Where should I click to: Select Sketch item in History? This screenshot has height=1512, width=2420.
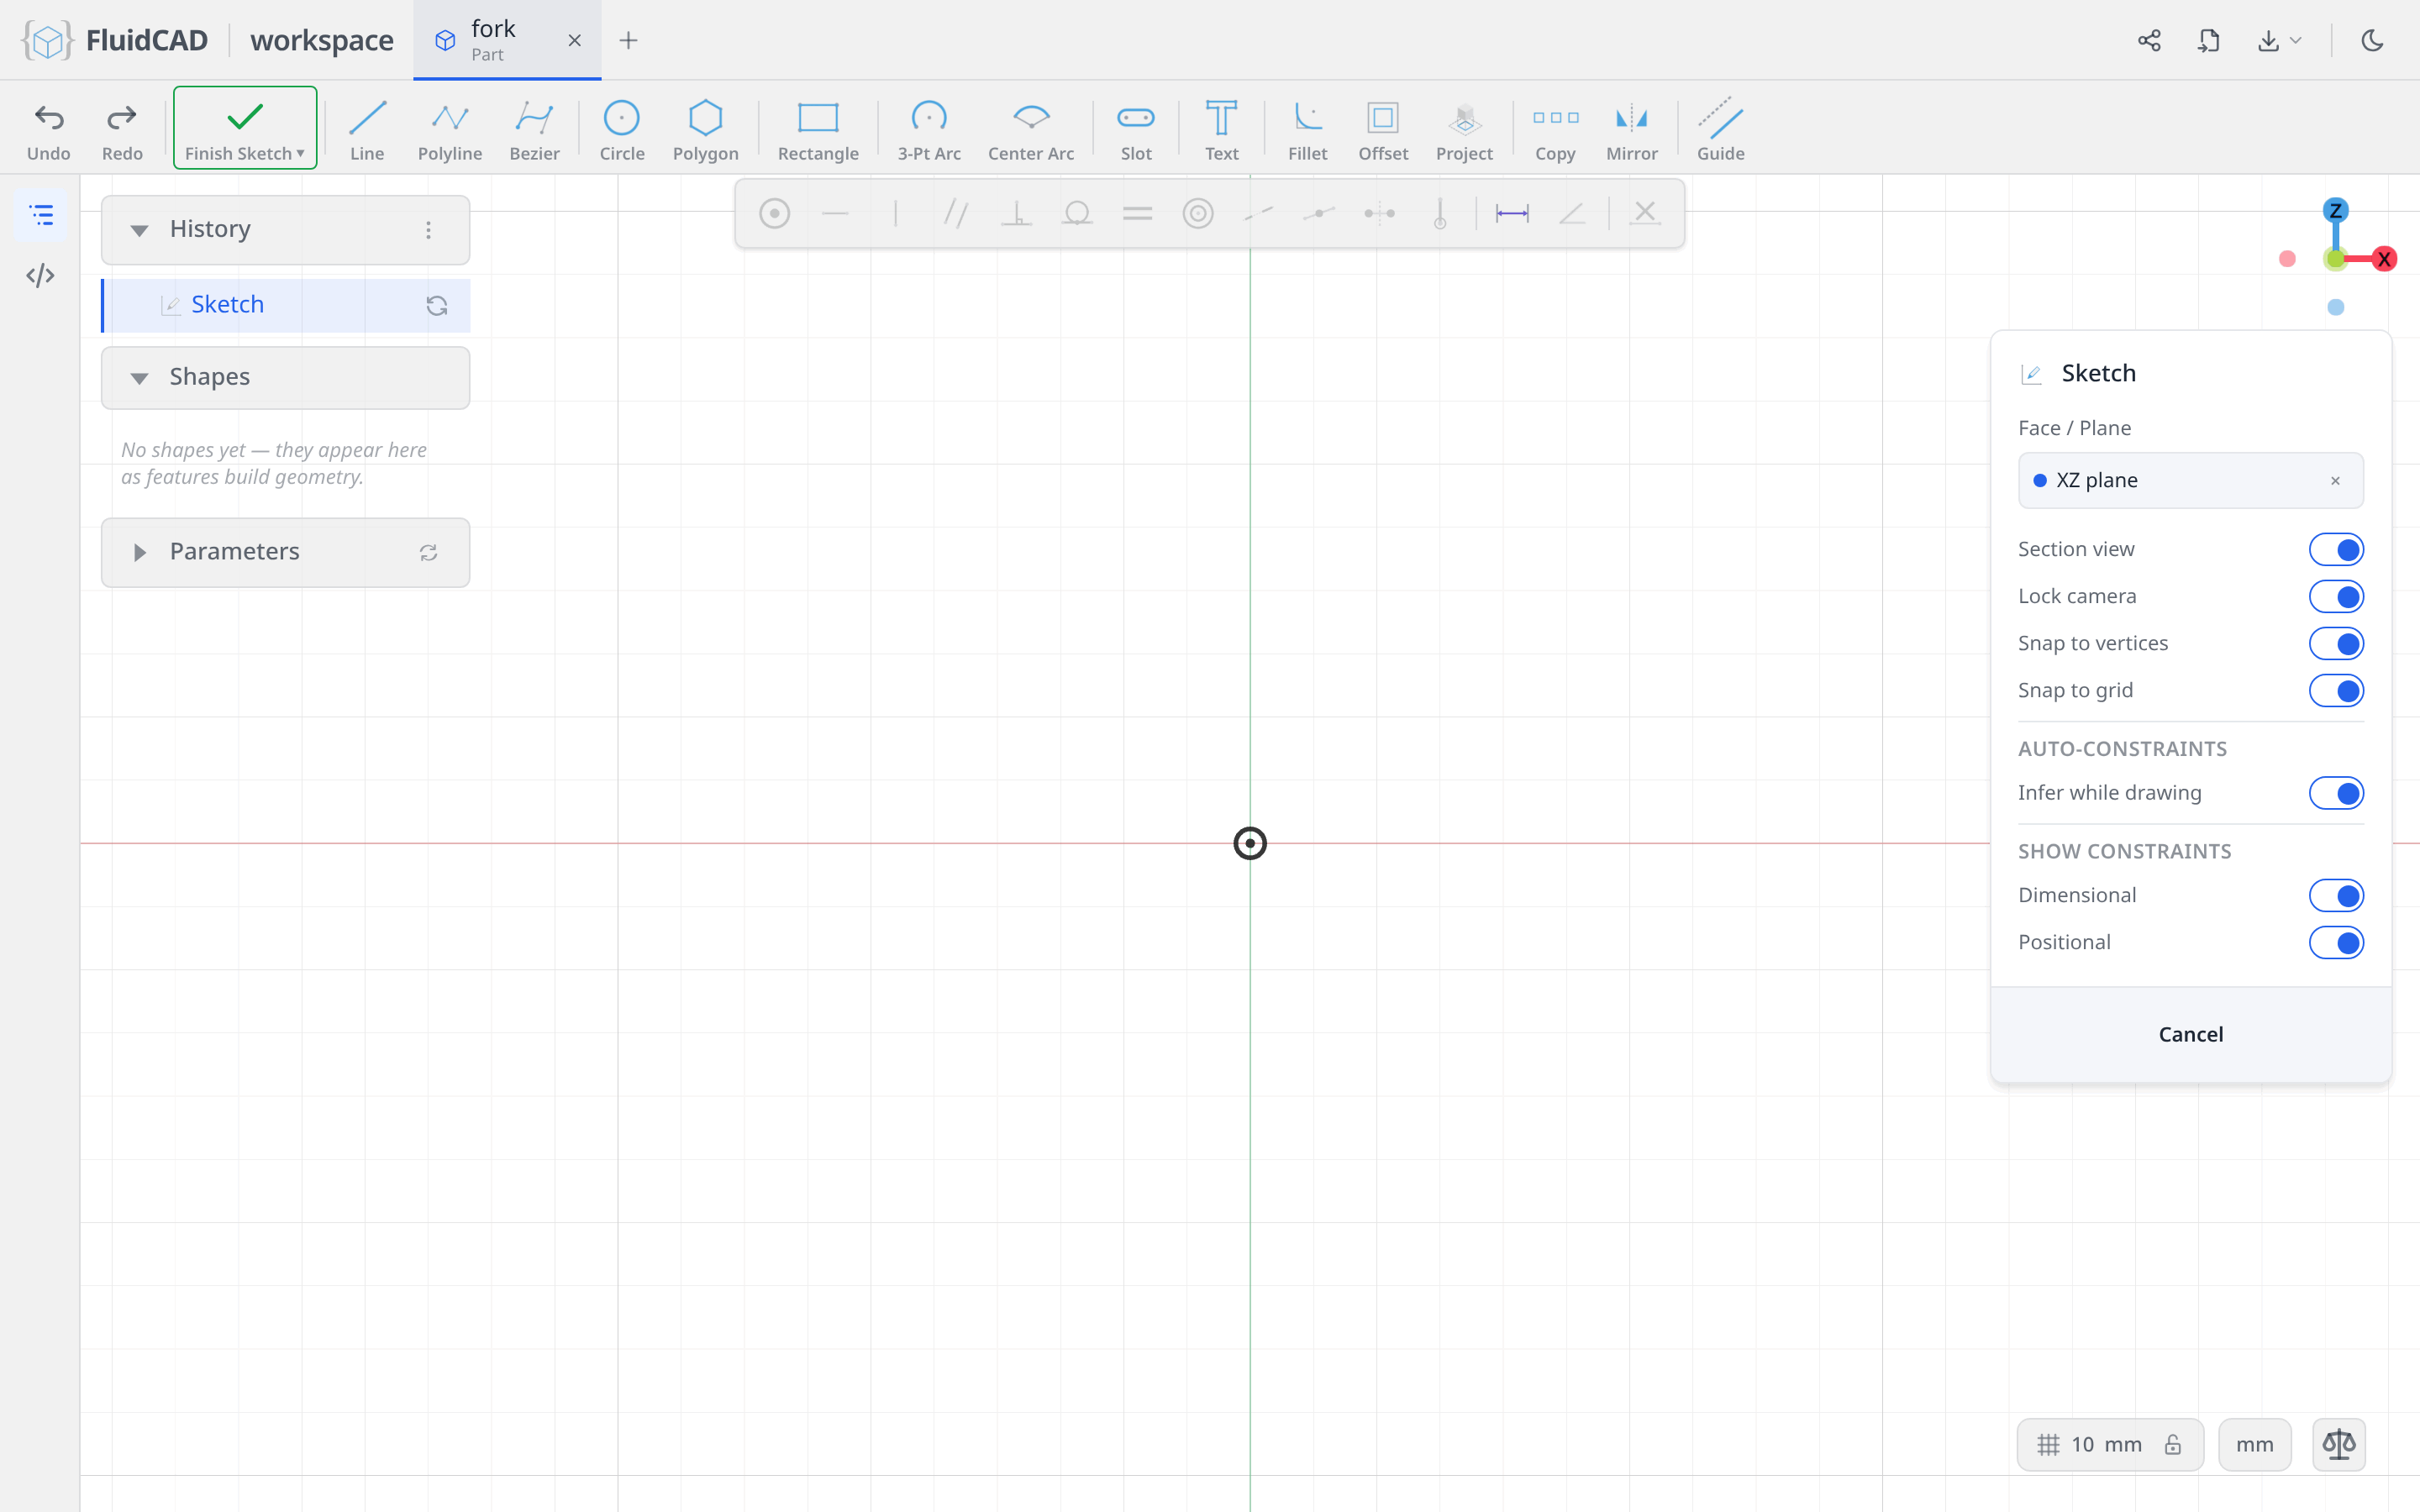(x=286, y=305)
